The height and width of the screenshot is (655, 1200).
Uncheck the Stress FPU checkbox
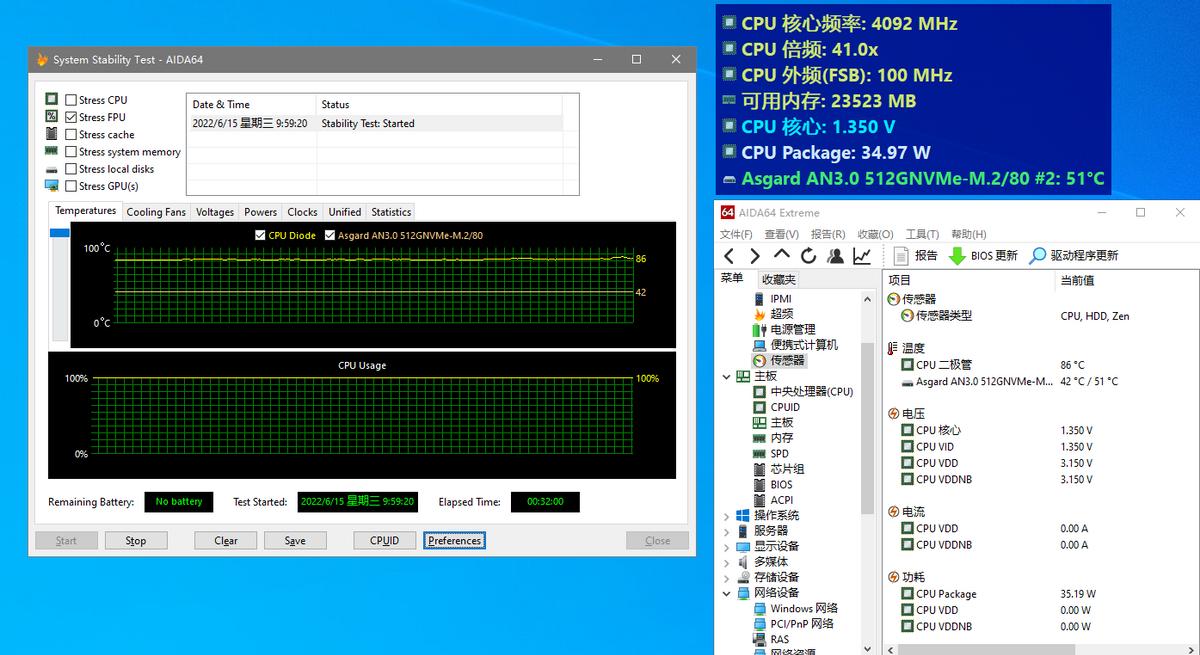pos(71,117)
